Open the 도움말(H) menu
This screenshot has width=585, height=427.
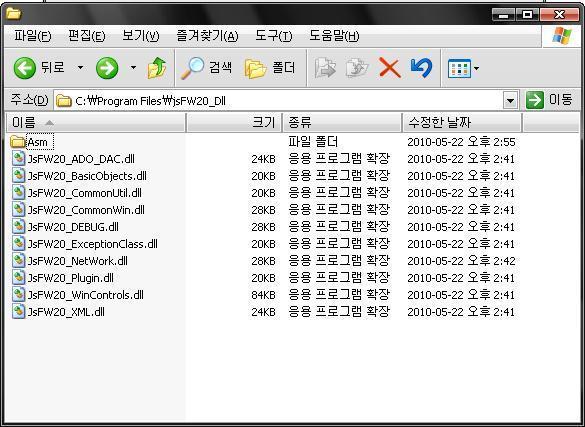[x=334, y=36]
